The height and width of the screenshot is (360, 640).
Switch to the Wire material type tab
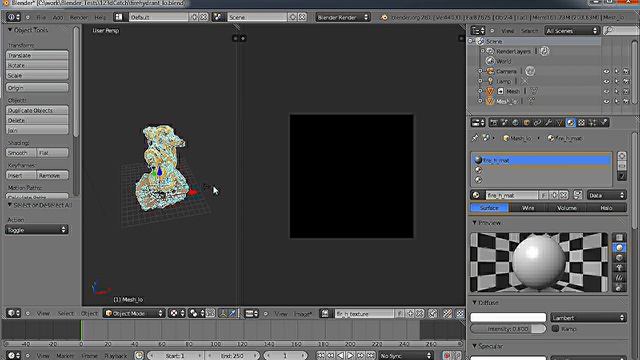point(528,208)
